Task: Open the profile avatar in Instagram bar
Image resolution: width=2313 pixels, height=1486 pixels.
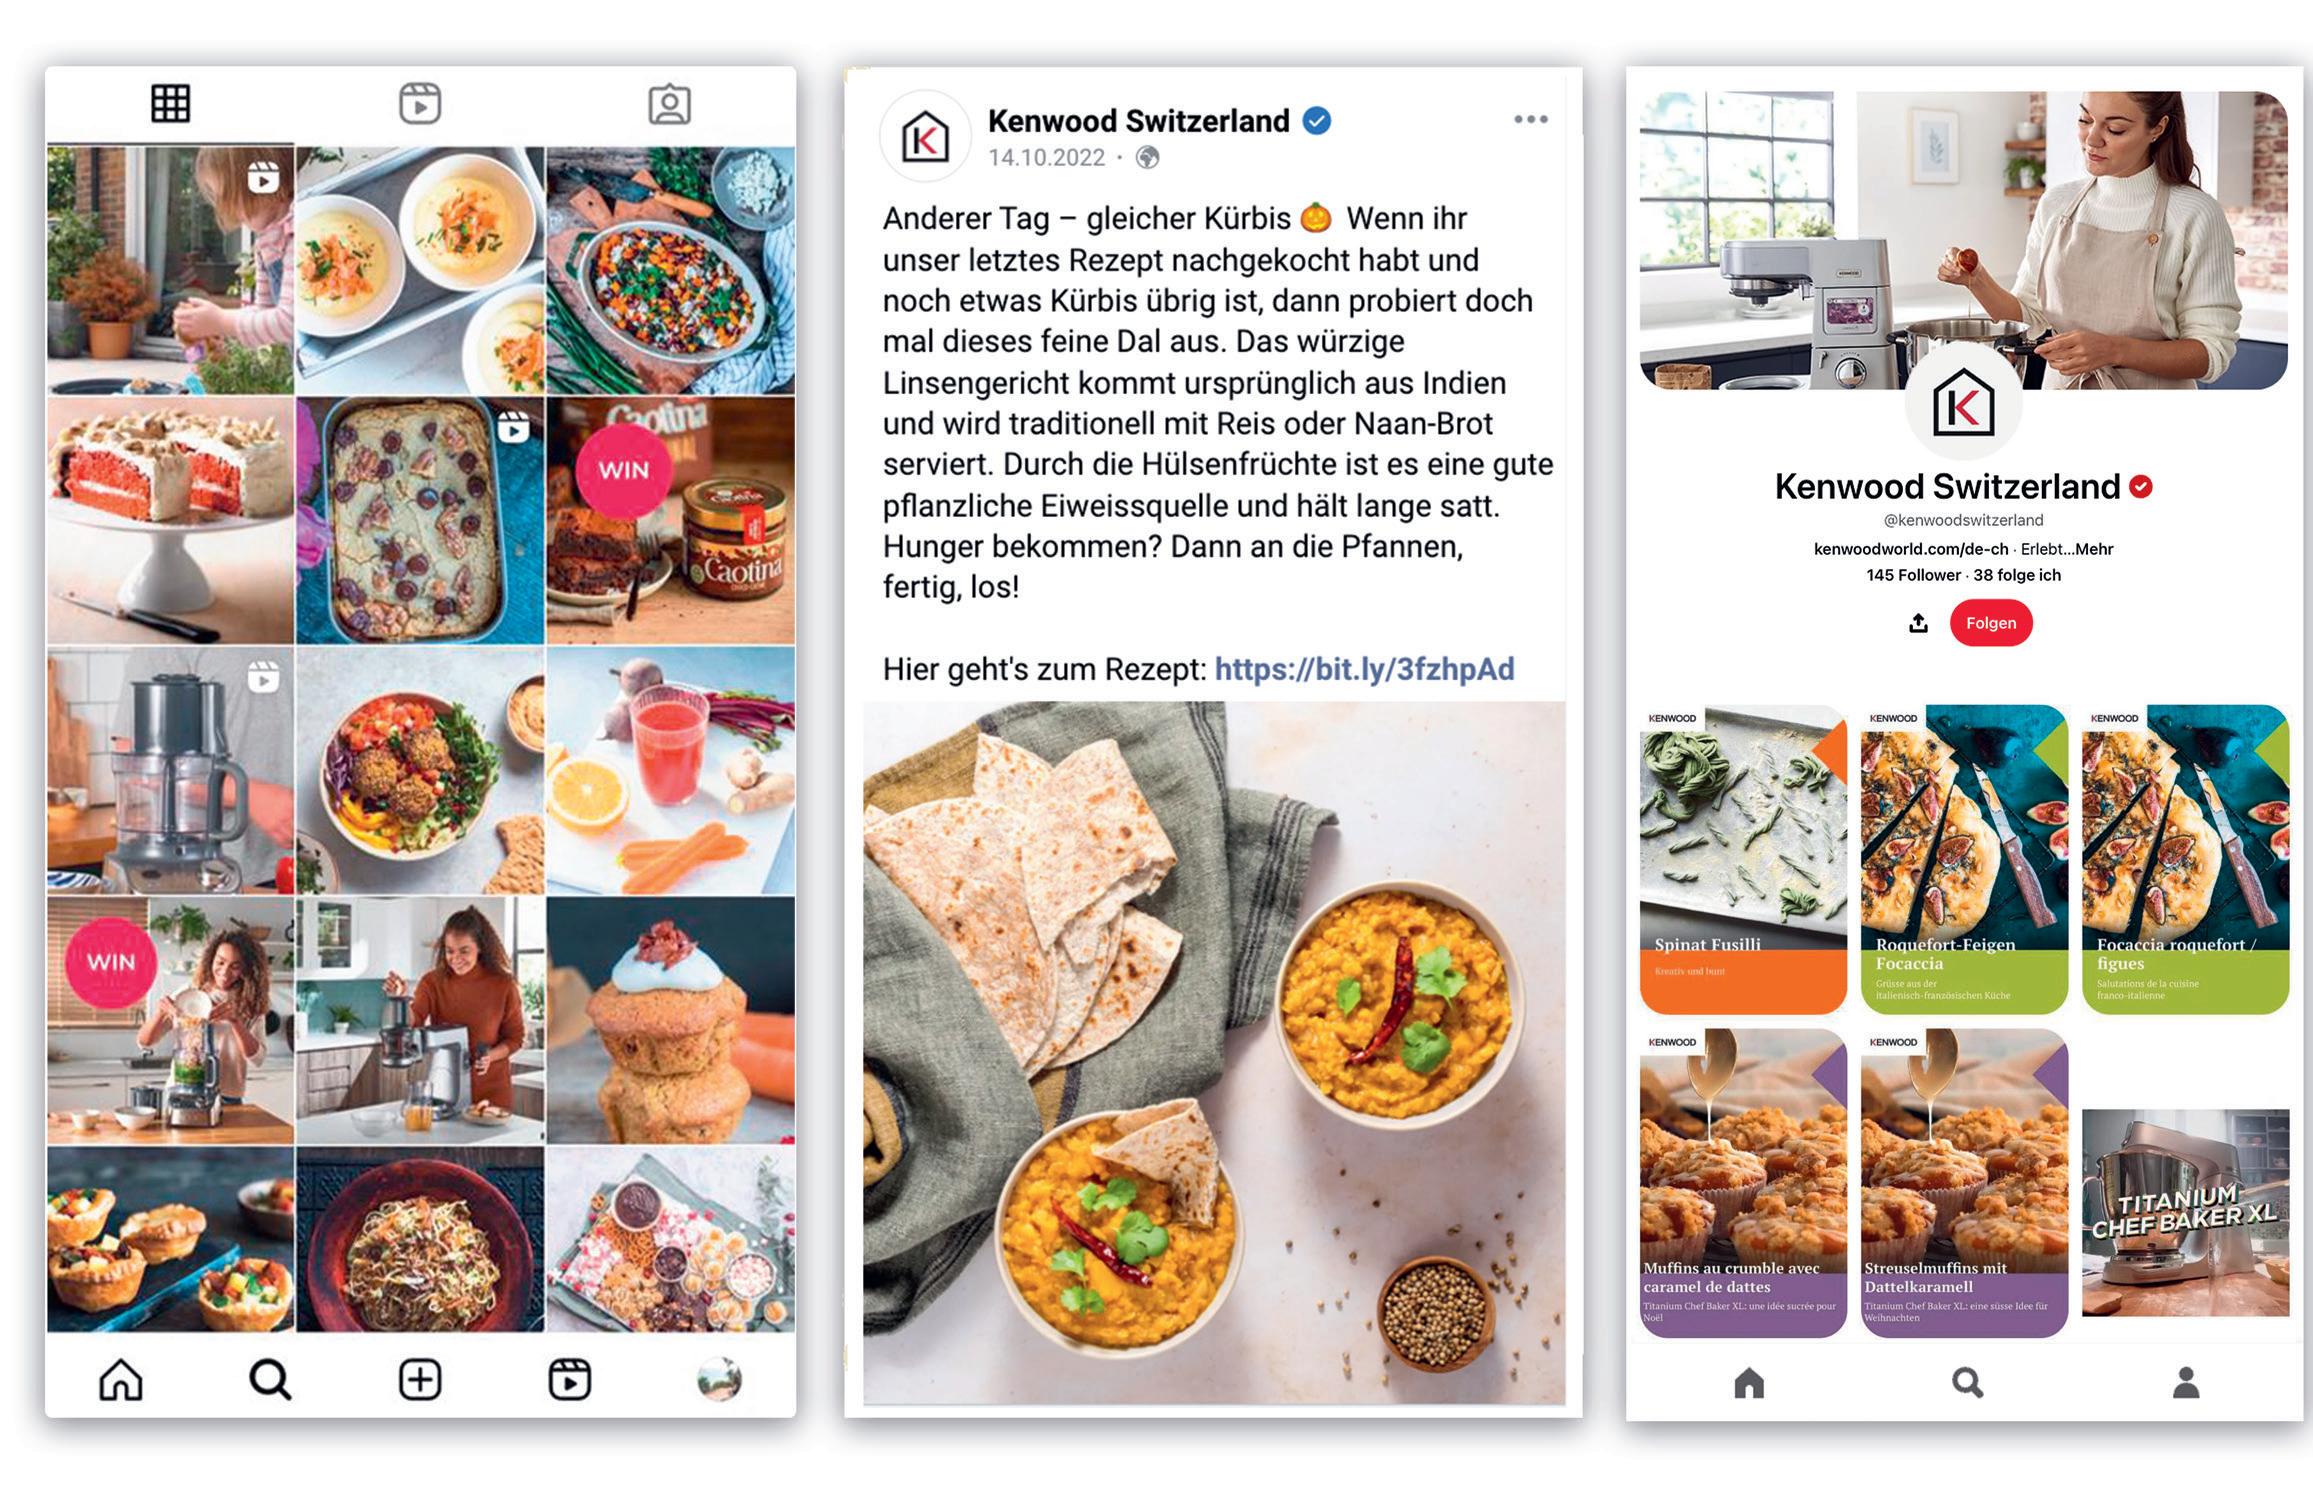Action: click(x=719, y=1380)
